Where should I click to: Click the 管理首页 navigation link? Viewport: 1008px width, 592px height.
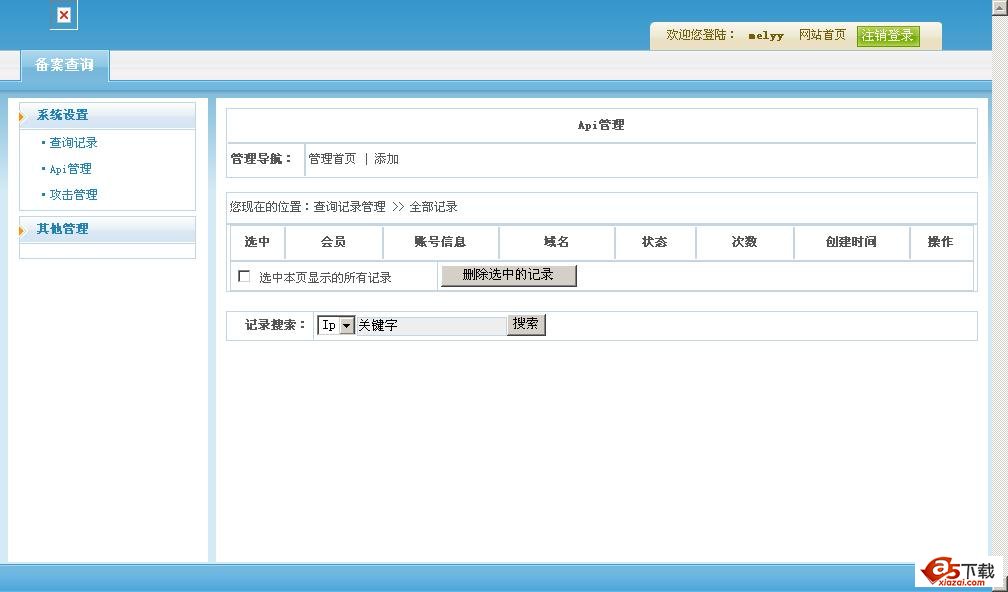pyautogui.click(x=332, y=159)
